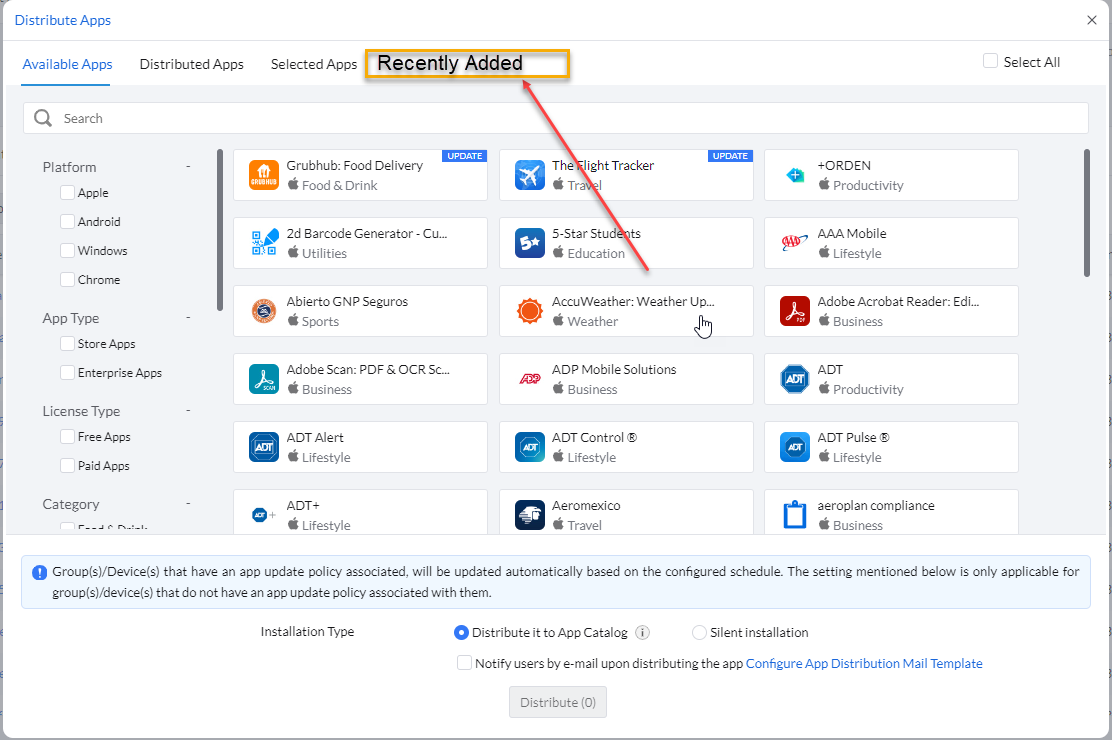
Task: Check the Store Apps filter
Action: coord(67,343)
